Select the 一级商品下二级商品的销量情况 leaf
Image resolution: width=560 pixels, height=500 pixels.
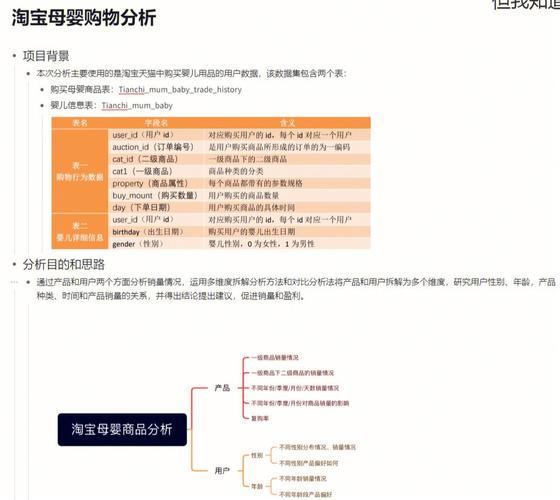click(x=292, y=373)
